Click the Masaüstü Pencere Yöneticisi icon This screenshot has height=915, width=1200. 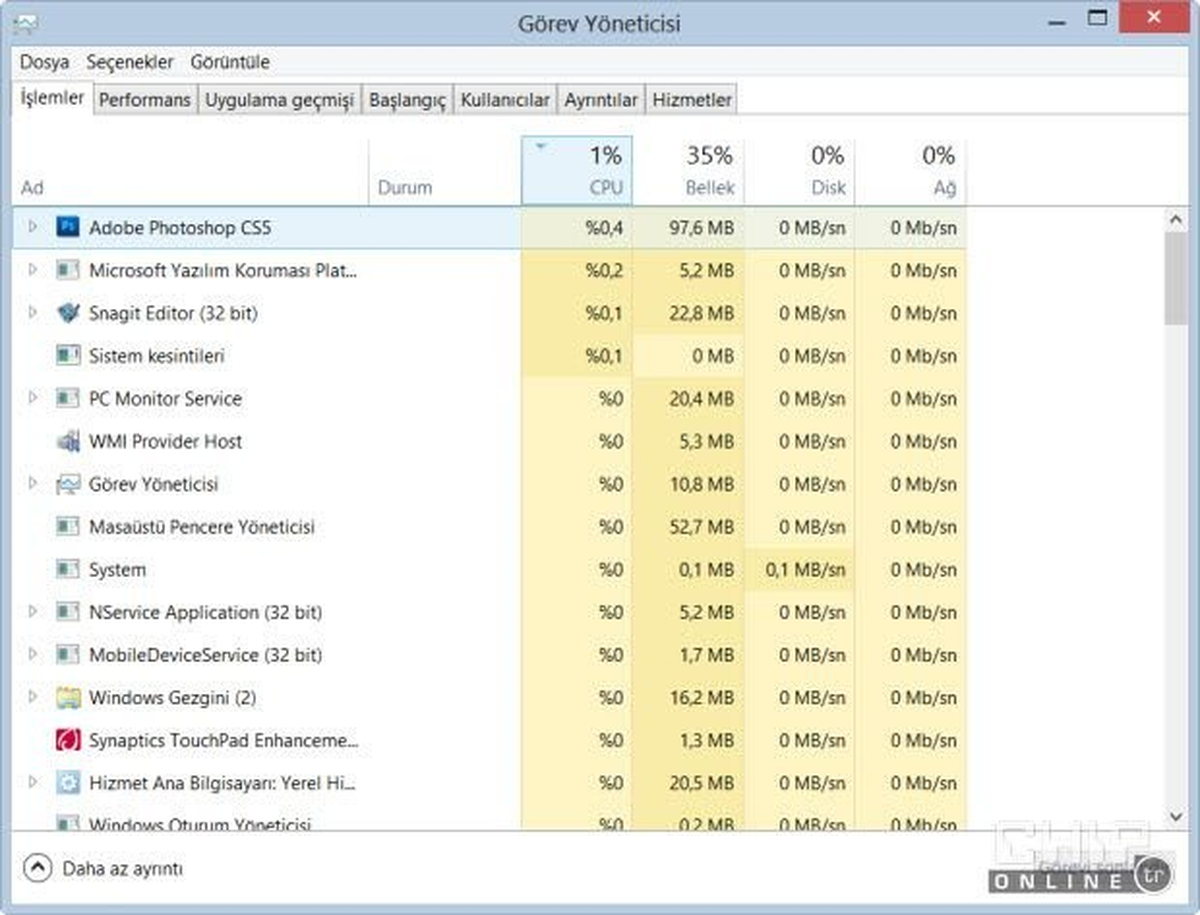pos(68,527)
